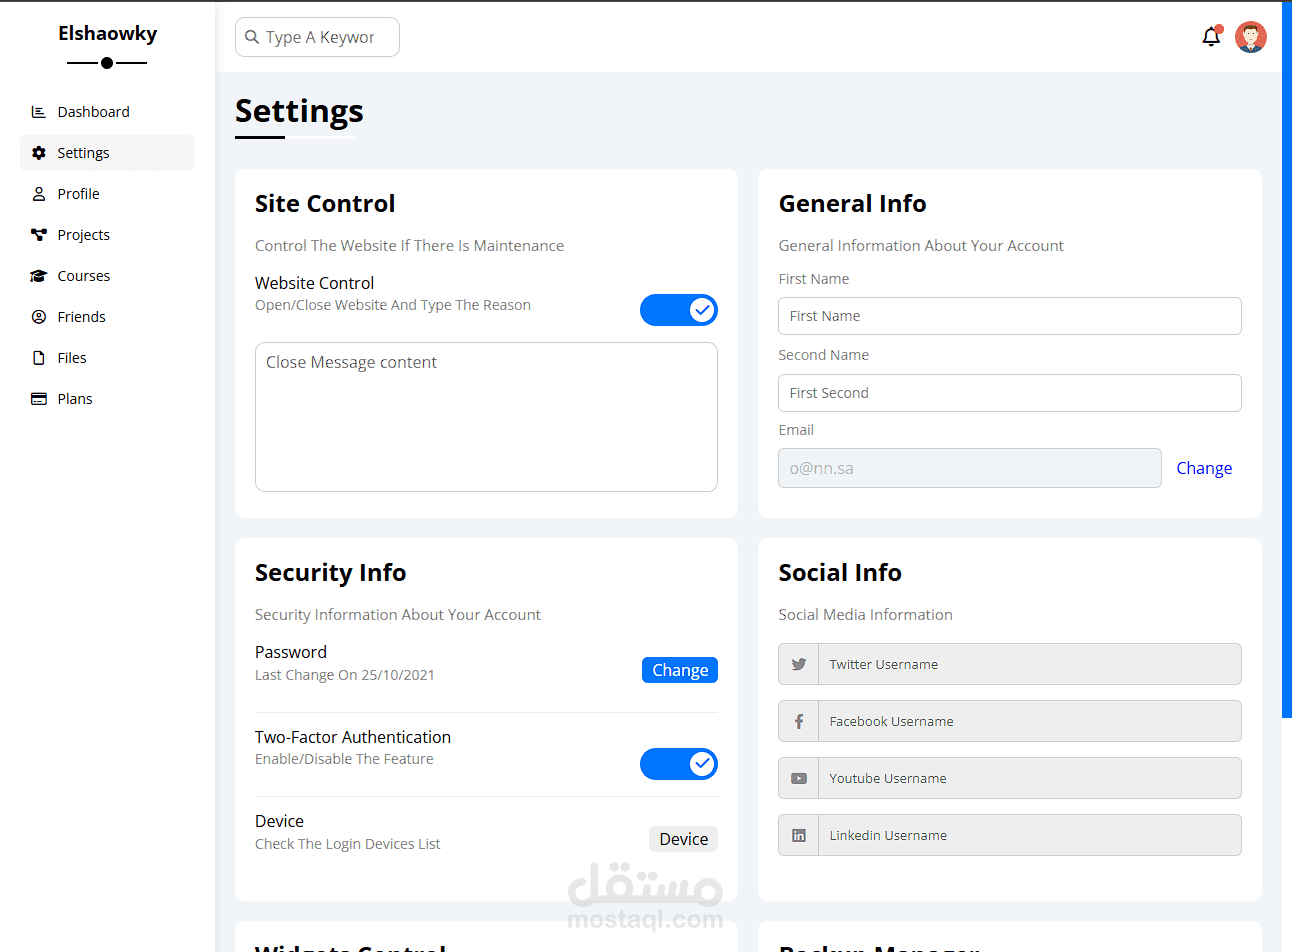Image resolution: width=1292 pixels, height=952 pixels.
Task: Click the Courses graduation cap icon
Action: click(39, 276)
